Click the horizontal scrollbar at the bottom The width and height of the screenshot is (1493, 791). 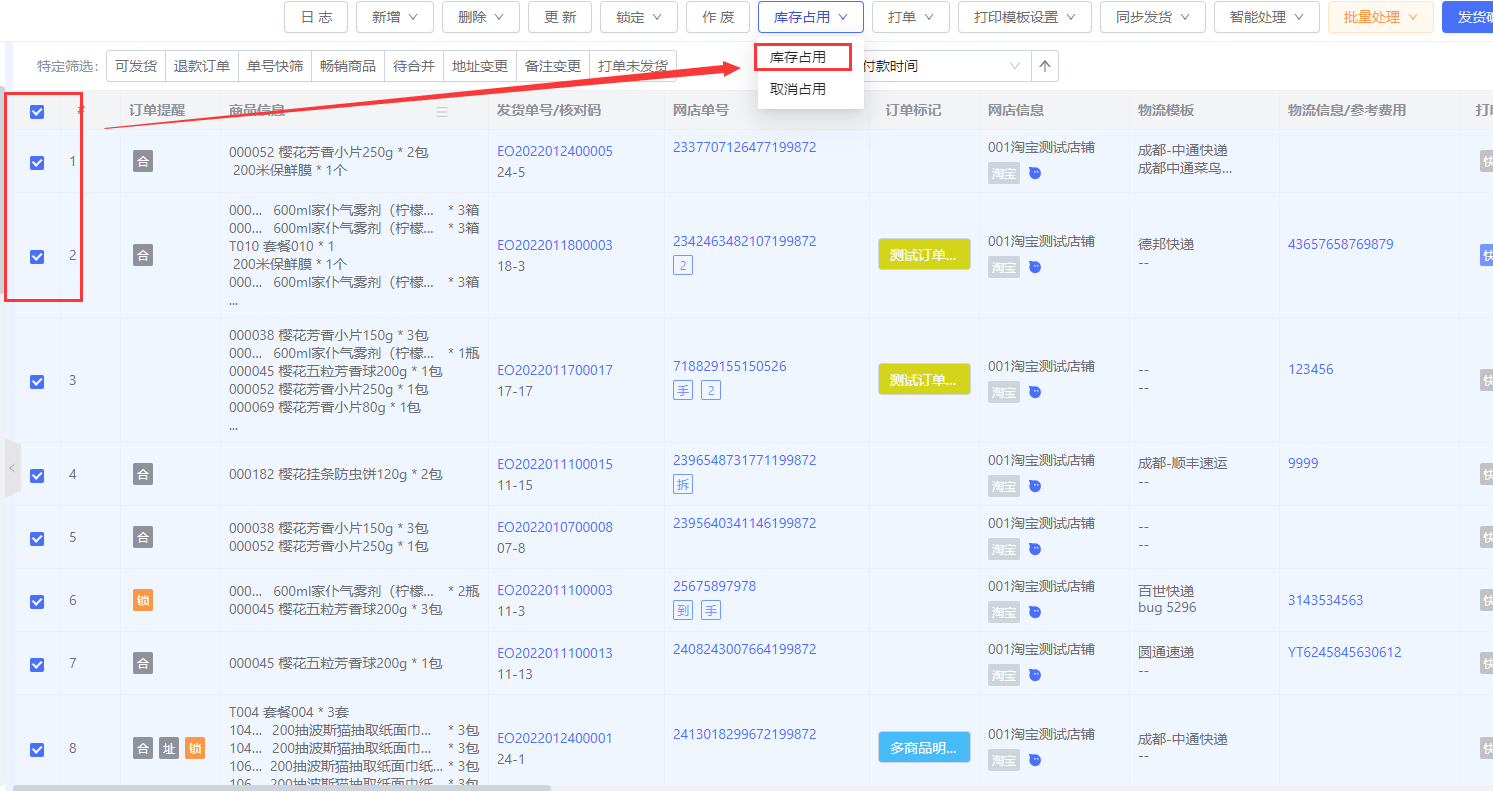[281, 787]
